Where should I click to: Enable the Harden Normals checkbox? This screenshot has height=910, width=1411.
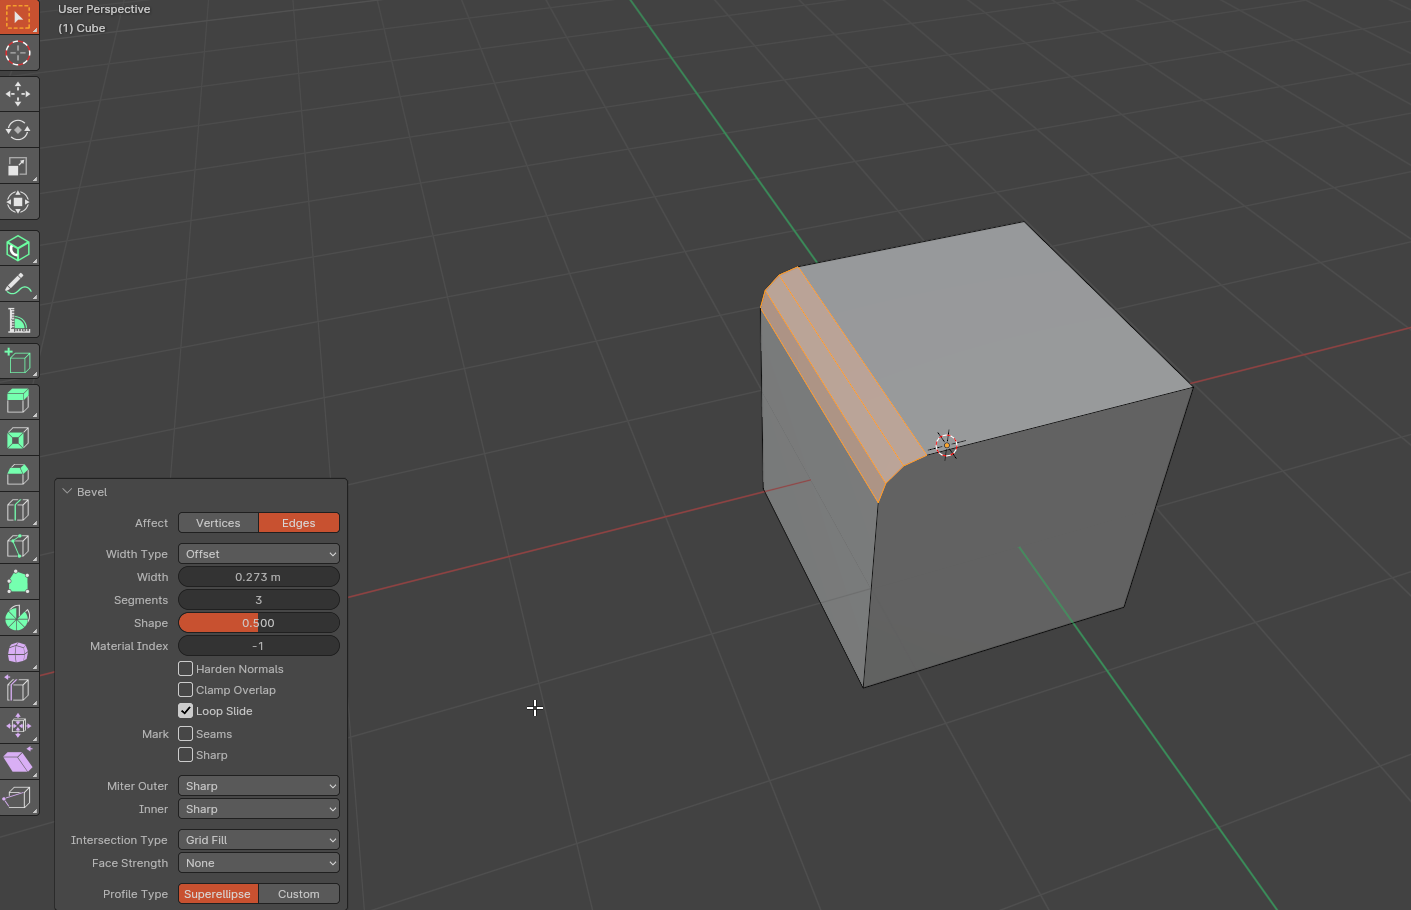(186, 669)
